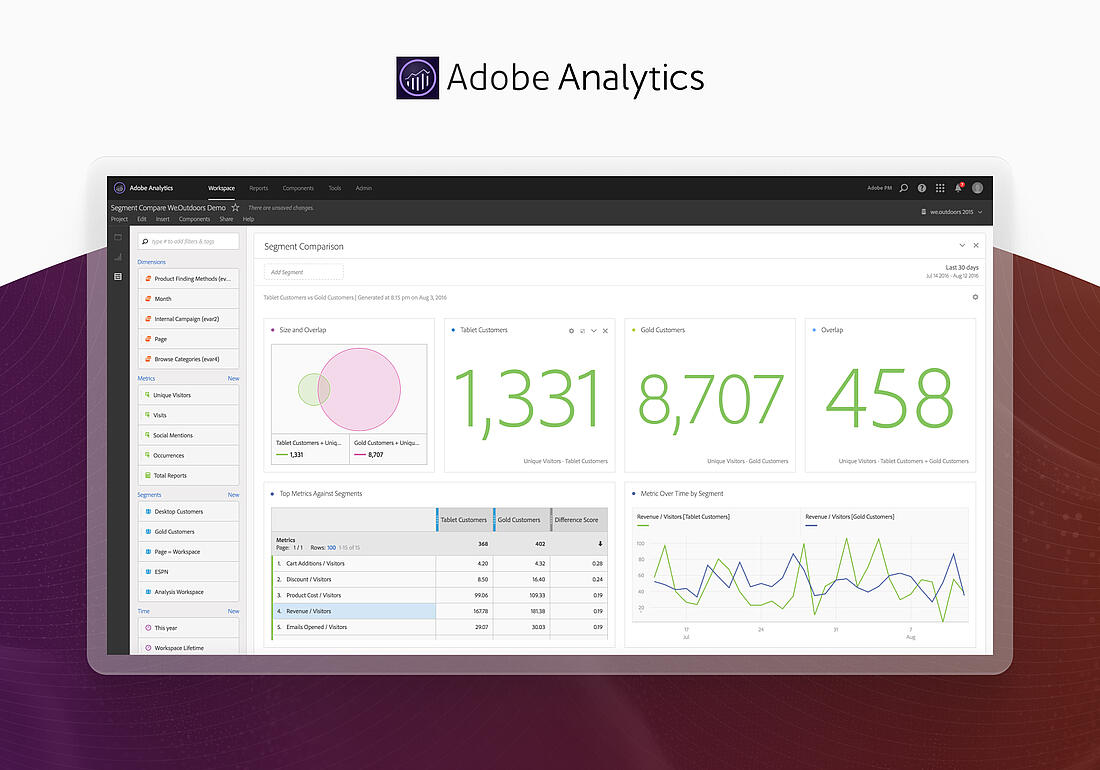Viewport: 1100px width, 770px height.
Task: Click the Metrics section link
Action: click(x=146, y=378)
